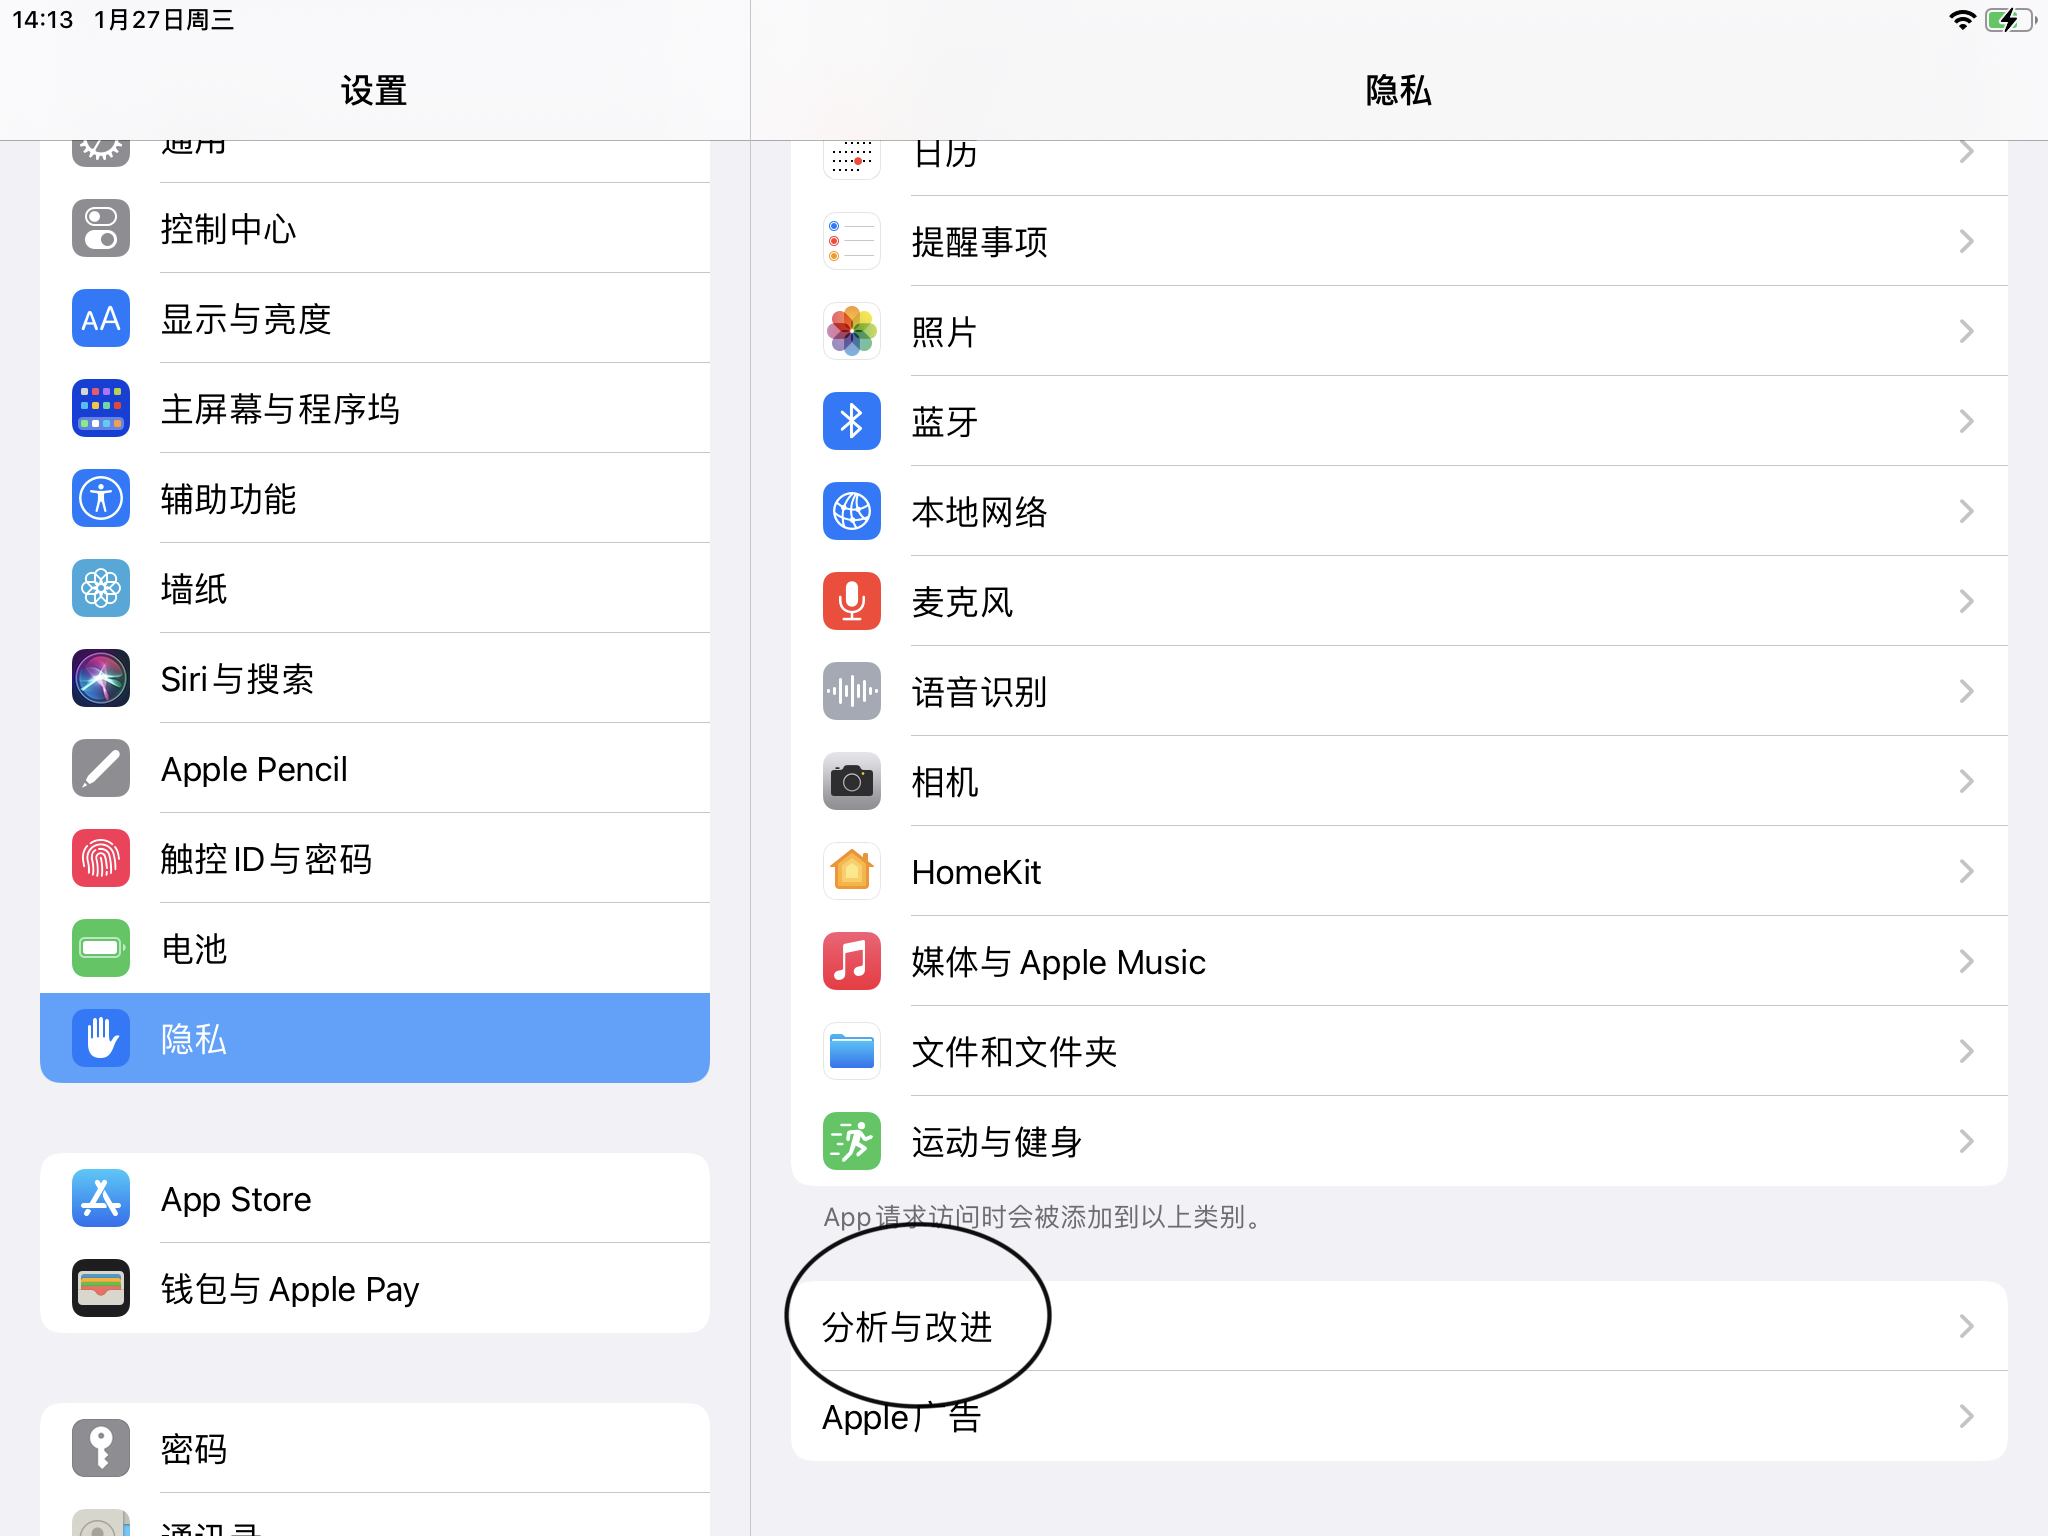
Task: Open 主屏幕与程序坞 from the sidebar
Action: [280, 408]
